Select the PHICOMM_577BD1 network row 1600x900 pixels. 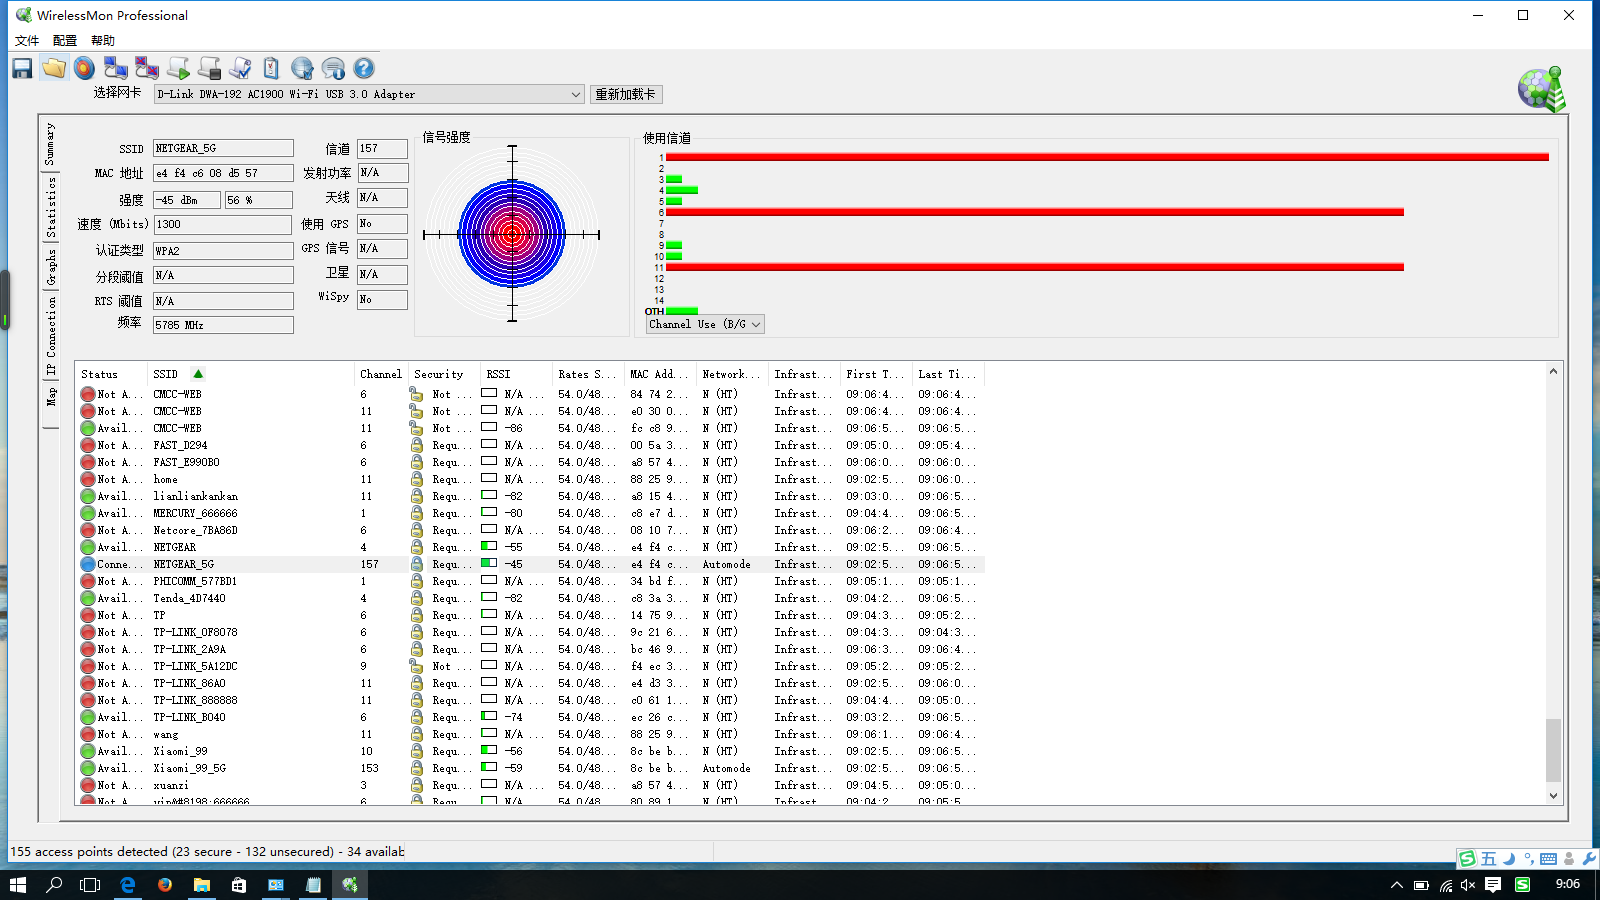point(530,581)
